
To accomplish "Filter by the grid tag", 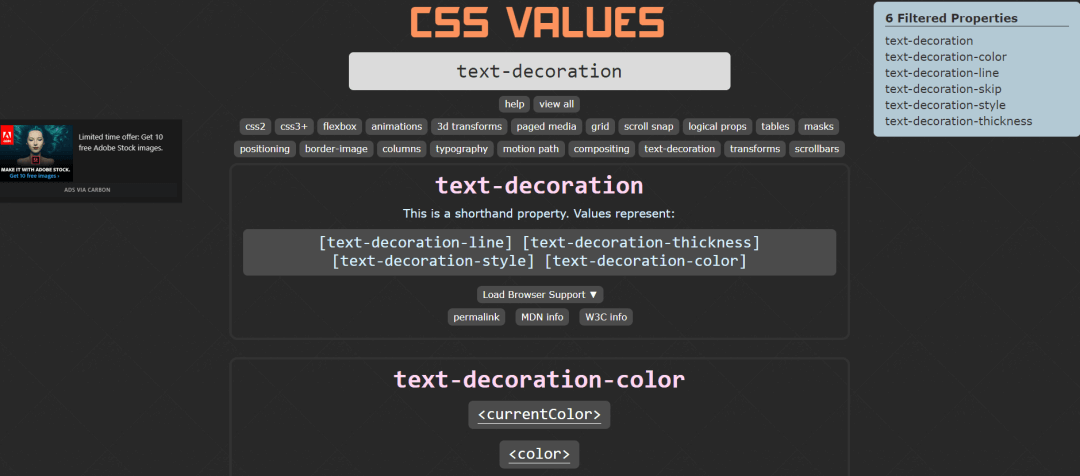I will click(600, 126).
